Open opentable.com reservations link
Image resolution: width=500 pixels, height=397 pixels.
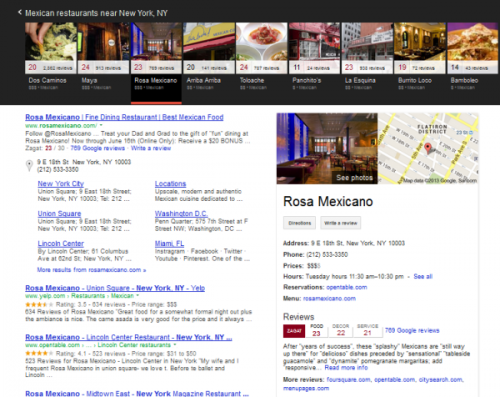(347, 287)
